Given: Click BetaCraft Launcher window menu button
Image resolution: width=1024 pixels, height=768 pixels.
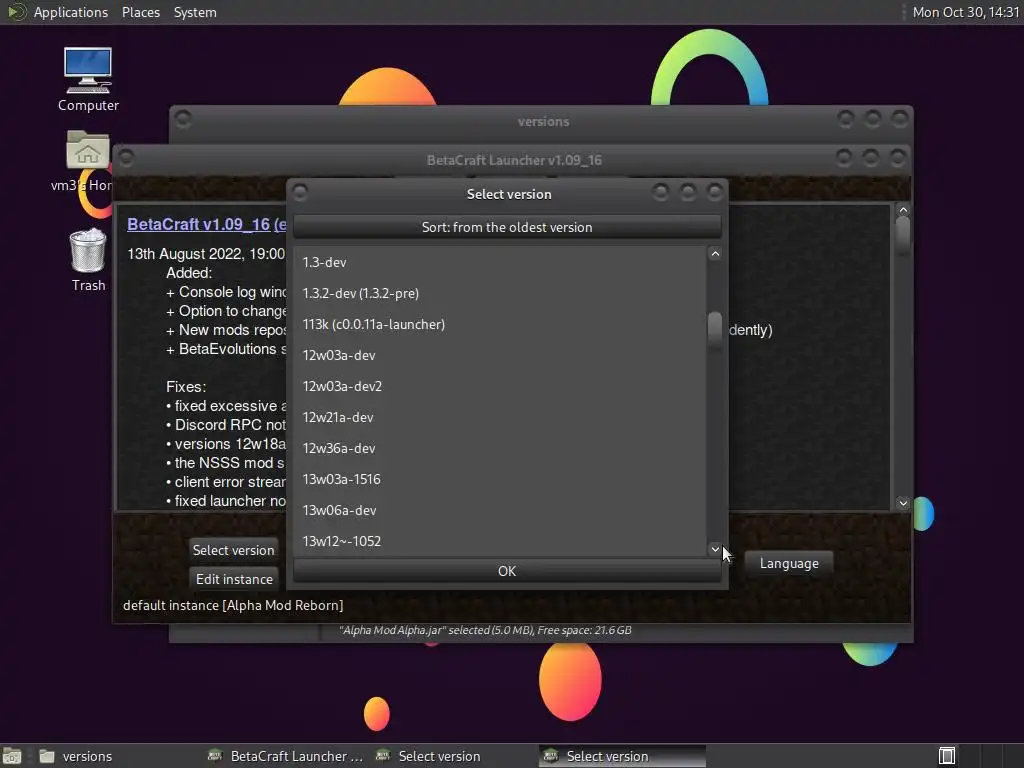Looking at the screenshot, I should point(126,158).
